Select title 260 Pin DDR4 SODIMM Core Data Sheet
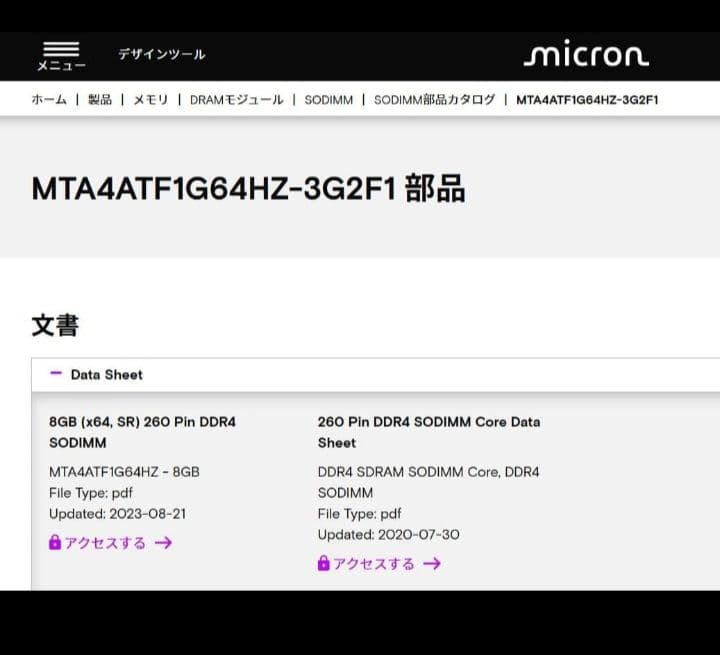This screenshot has width=720, height=655. pyautogui.click(x=429, y=432)
